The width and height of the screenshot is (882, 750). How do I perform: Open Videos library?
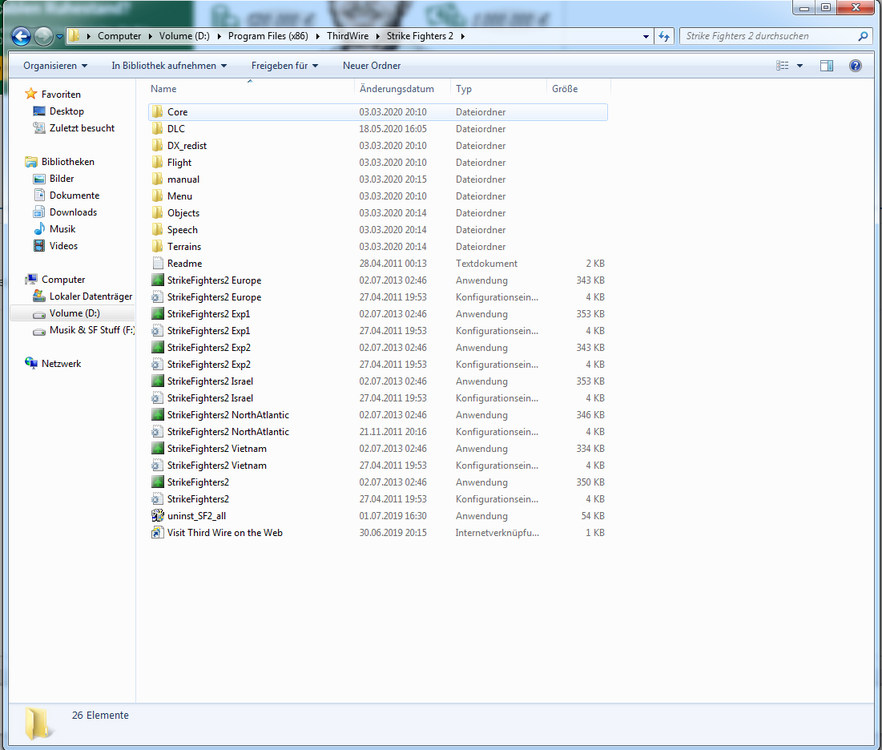(x=63, y=246)
